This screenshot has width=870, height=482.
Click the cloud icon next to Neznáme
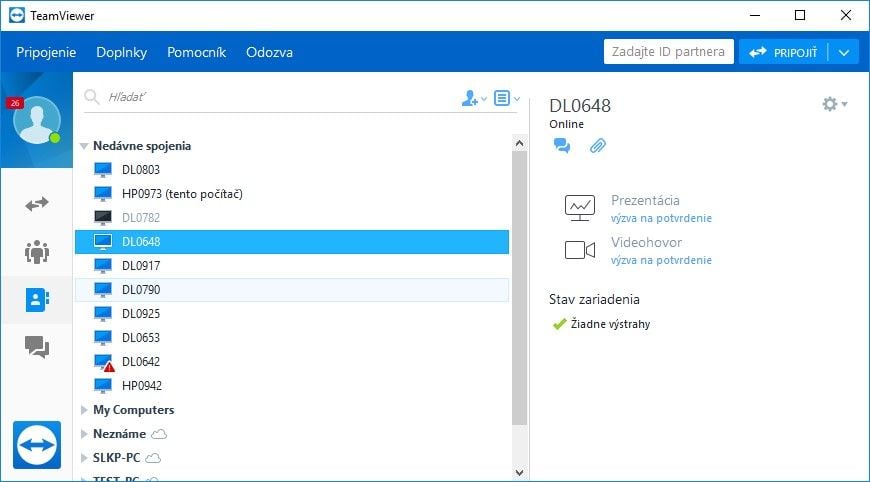point(159,434)
